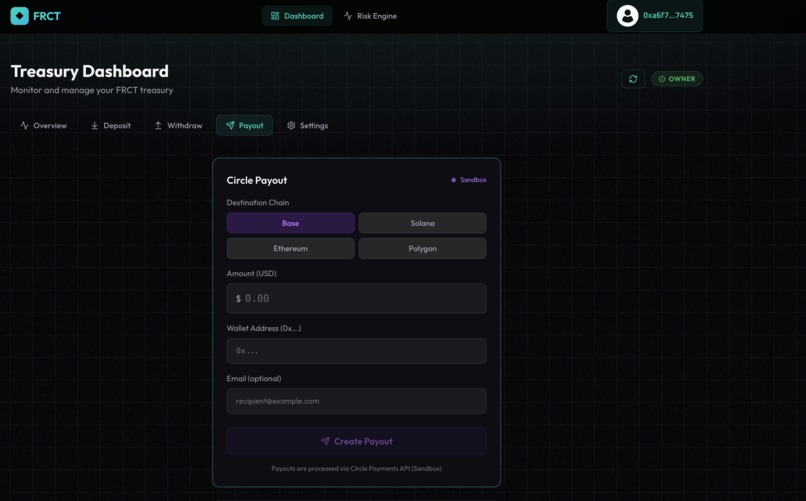806x501 pixels.
Task: Click the Sandbox mode indicator
Action: [469, 180]
